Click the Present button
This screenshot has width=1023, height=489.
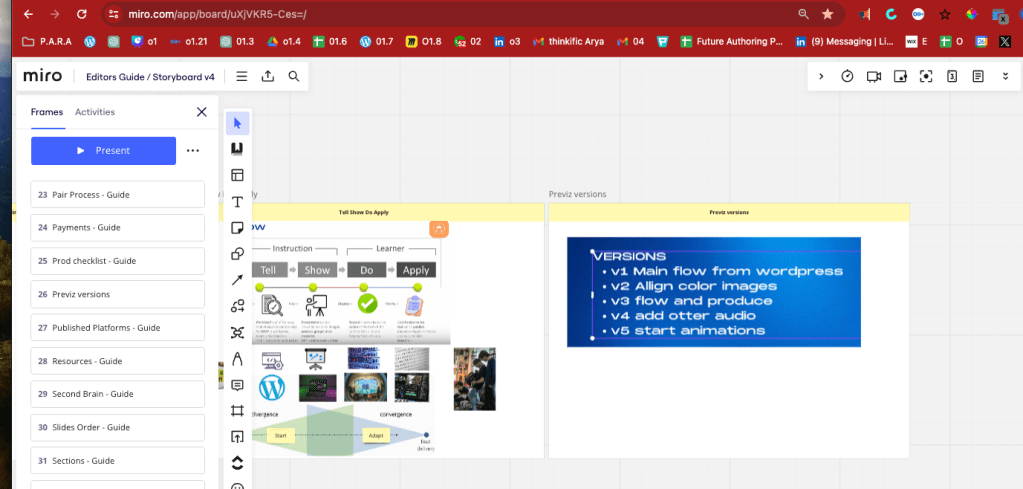103,151
